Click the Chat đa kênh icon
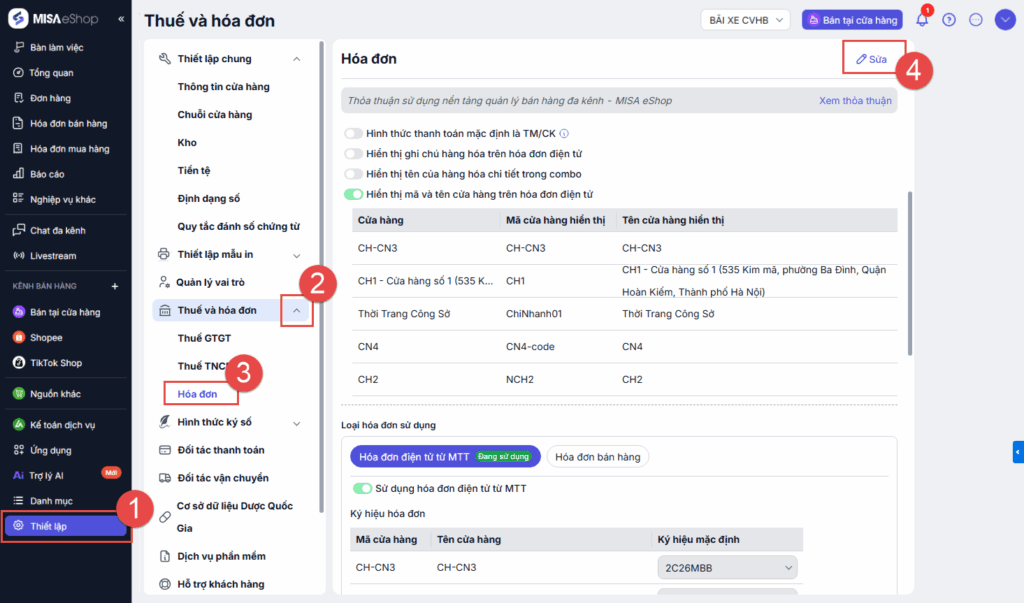1024x603 pixels. pyautogui.click(x=19, y=230)
